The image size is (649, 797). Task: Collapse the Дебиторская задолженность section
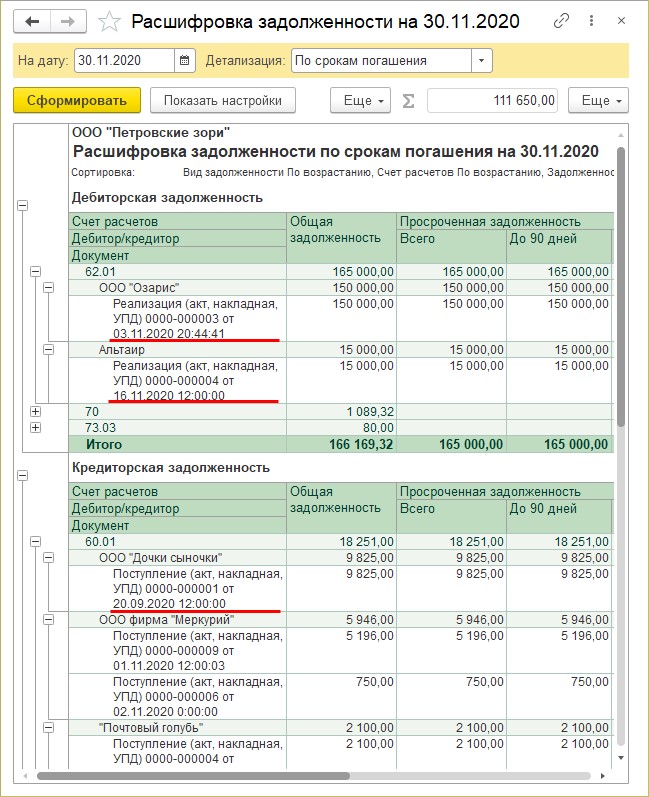click(x=23, y=205)
